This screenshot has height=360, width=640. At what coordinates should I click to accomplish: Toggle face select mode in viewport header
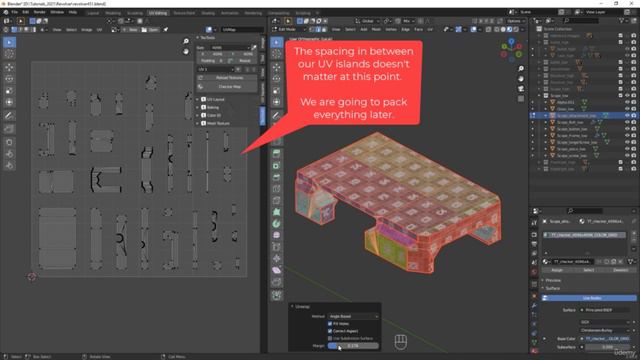point(324,29)
